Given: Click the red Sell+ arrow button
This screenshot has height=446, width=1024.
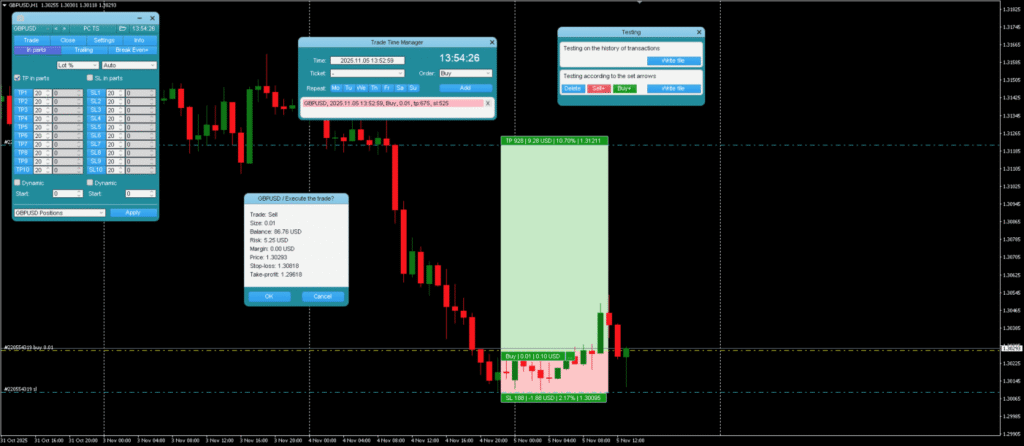Looking at the screenshot, I should (598, 88).
